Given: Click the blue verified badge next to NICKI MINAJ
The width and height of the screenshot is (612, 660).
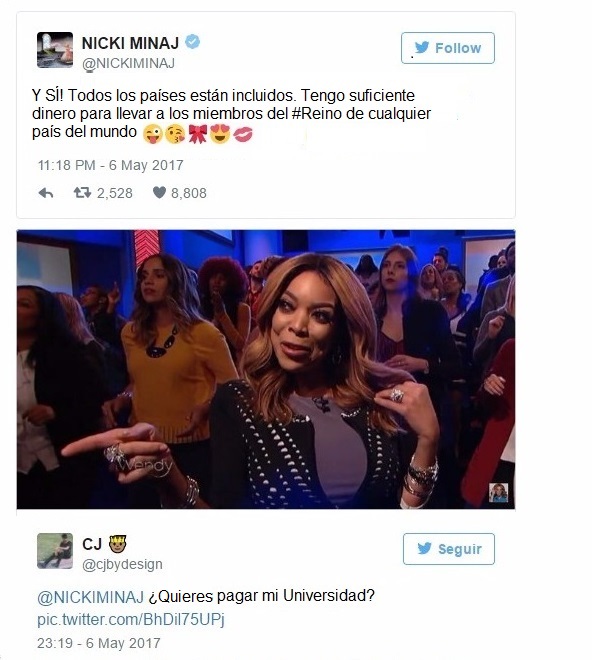Looking at the screenshot, I should point(193,42).
